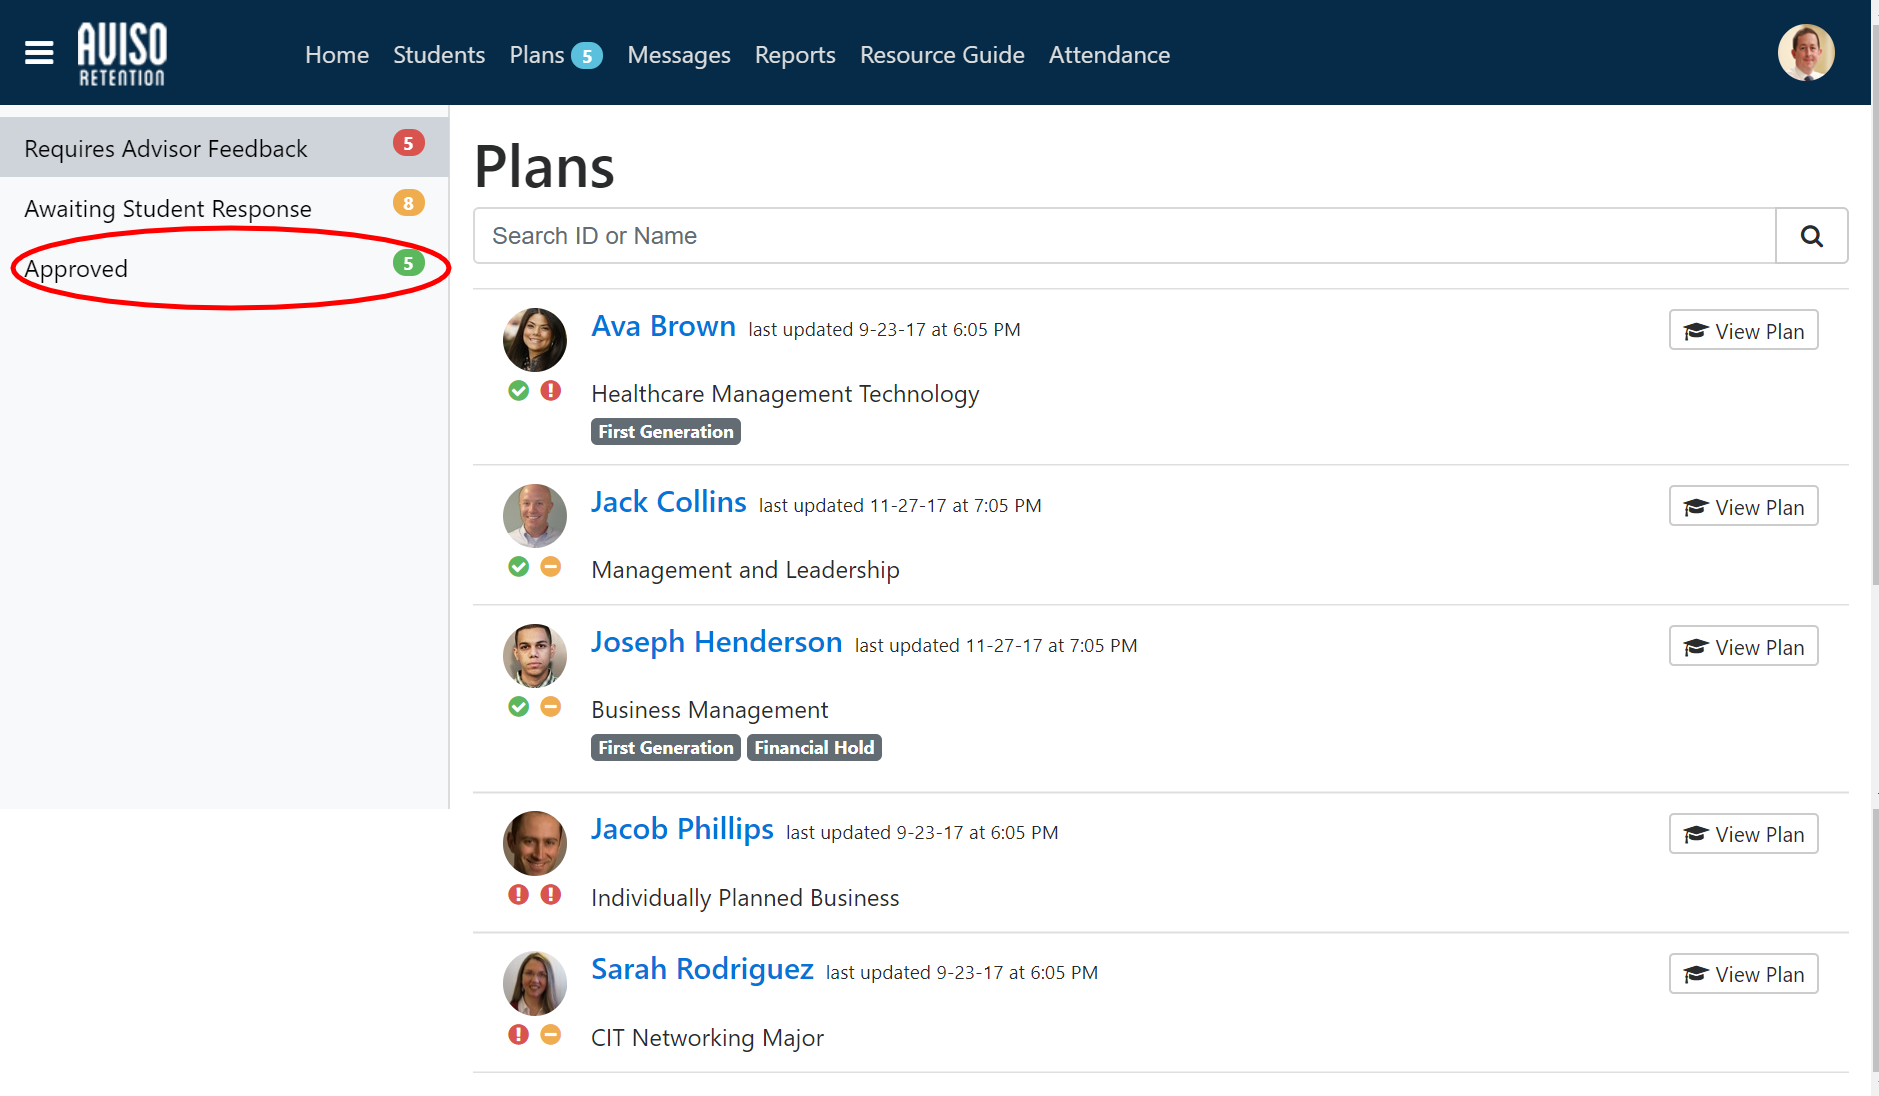View Plan for Ava Brown
The height and width of the screenshot is (1096, 1879).
1742,331
